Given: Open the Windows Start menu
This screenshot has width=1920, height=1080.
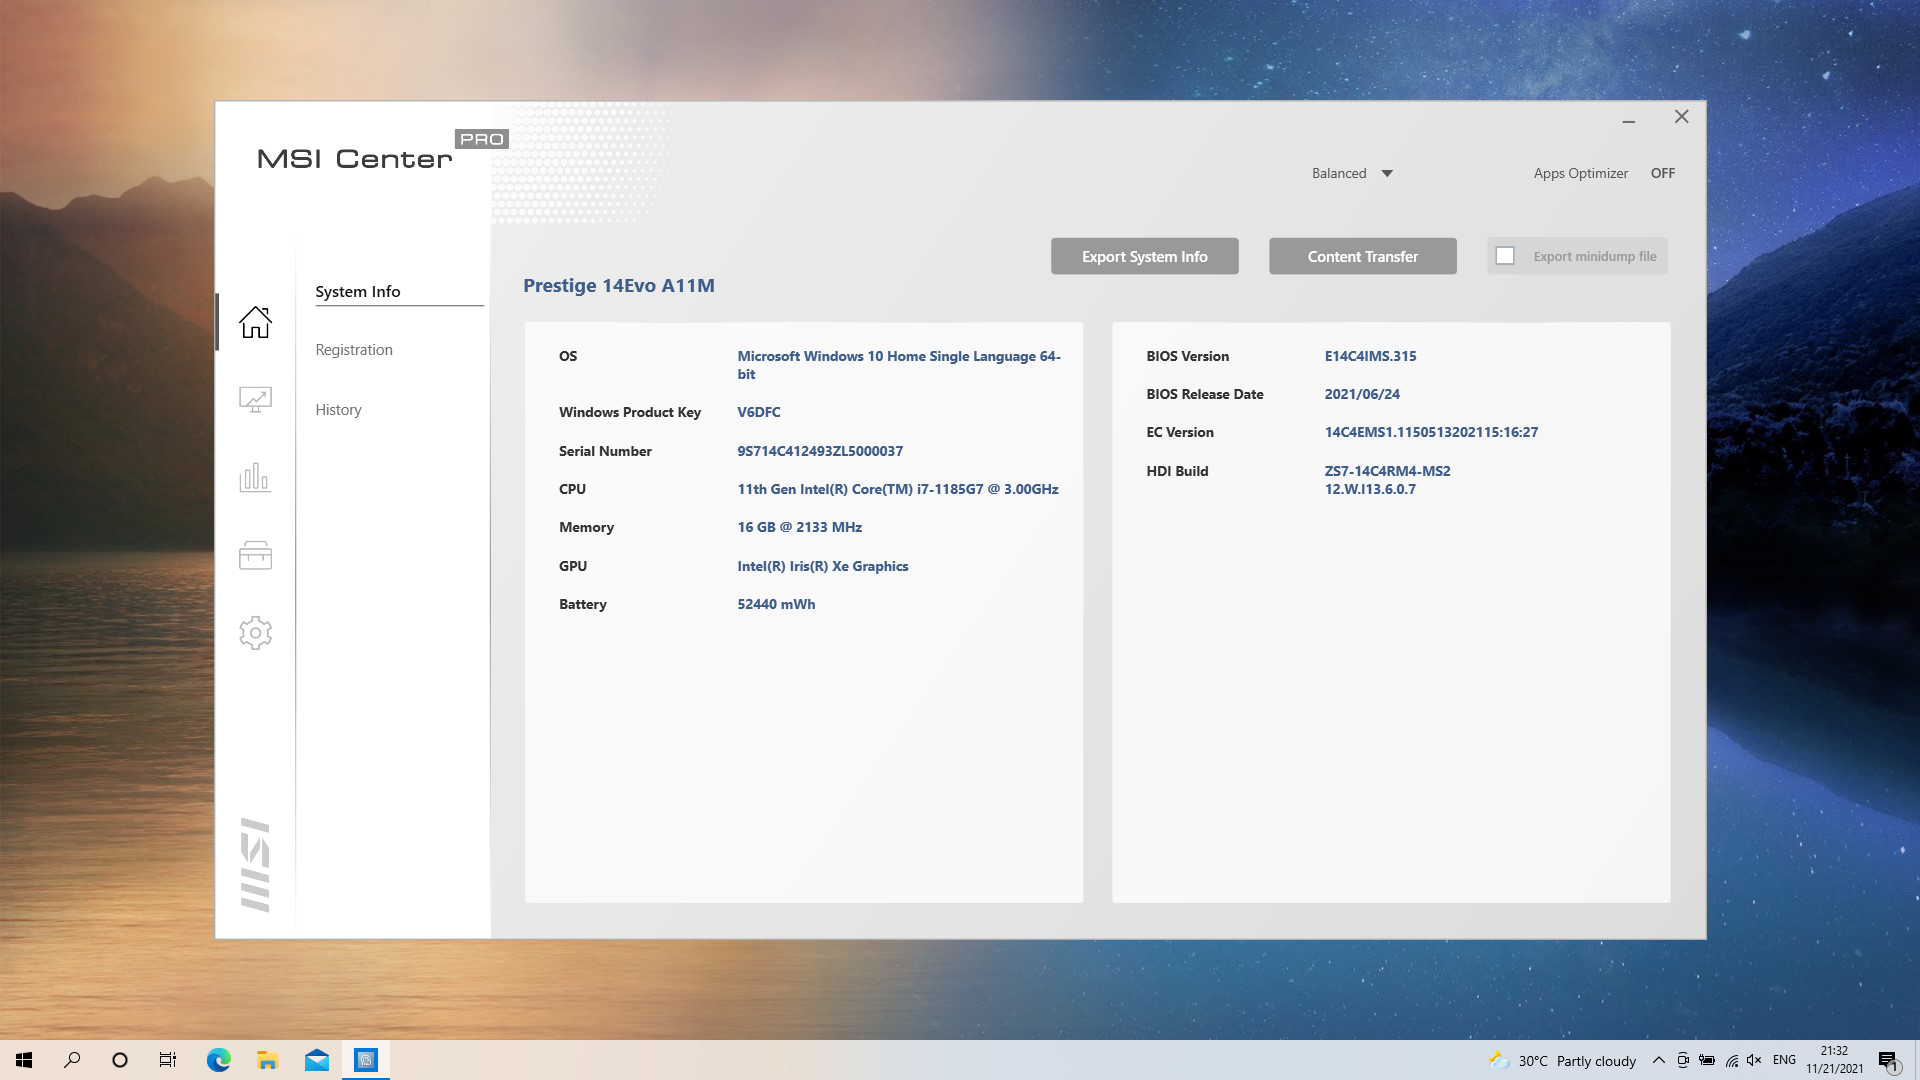Looking at the screenshot, I should click(24, 1060).
